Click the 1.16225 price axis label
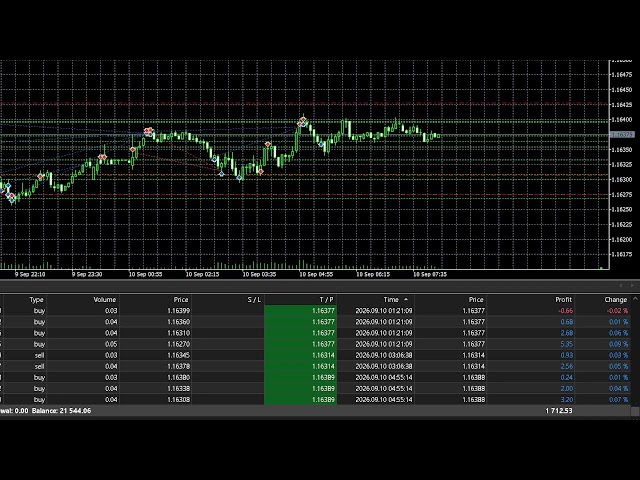The image size is (640, 480). 621,224
